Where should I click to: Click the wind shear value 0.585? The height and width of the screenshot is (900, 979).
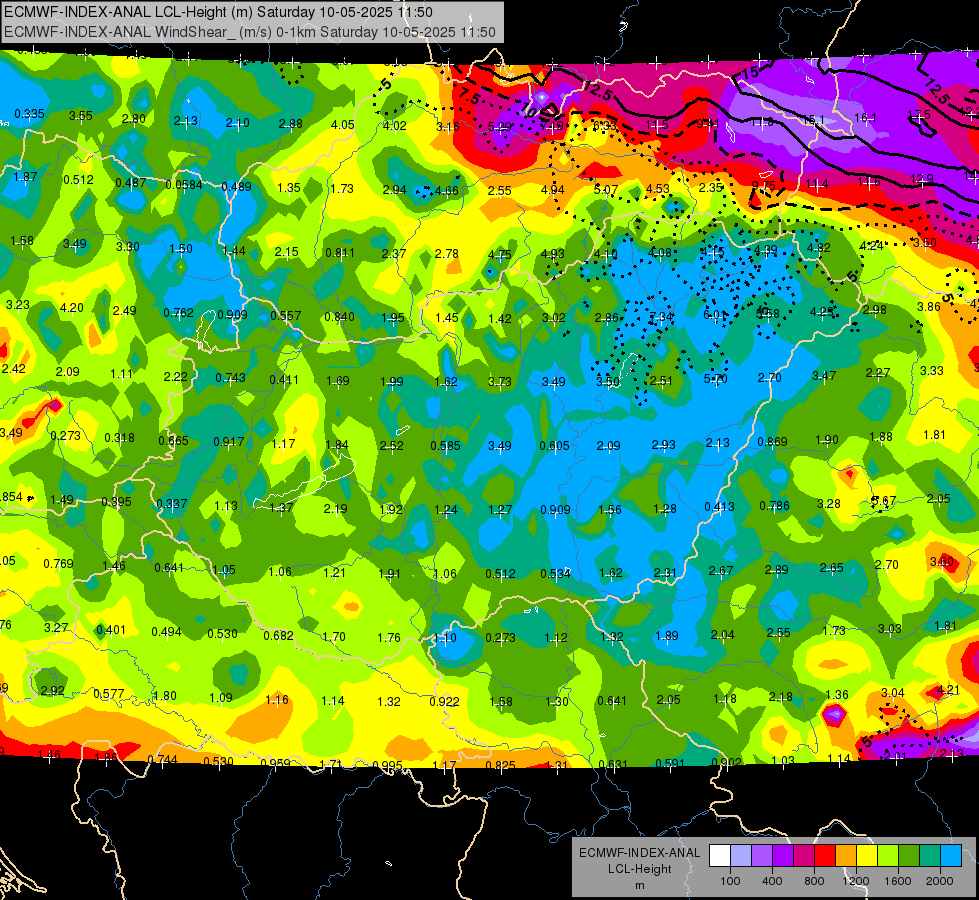(x=445, y=445)
